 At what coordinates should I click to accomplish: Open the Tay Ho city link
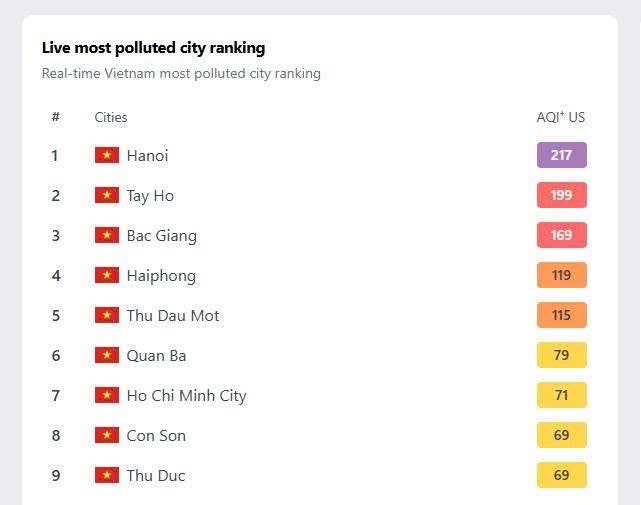(150, 195)
